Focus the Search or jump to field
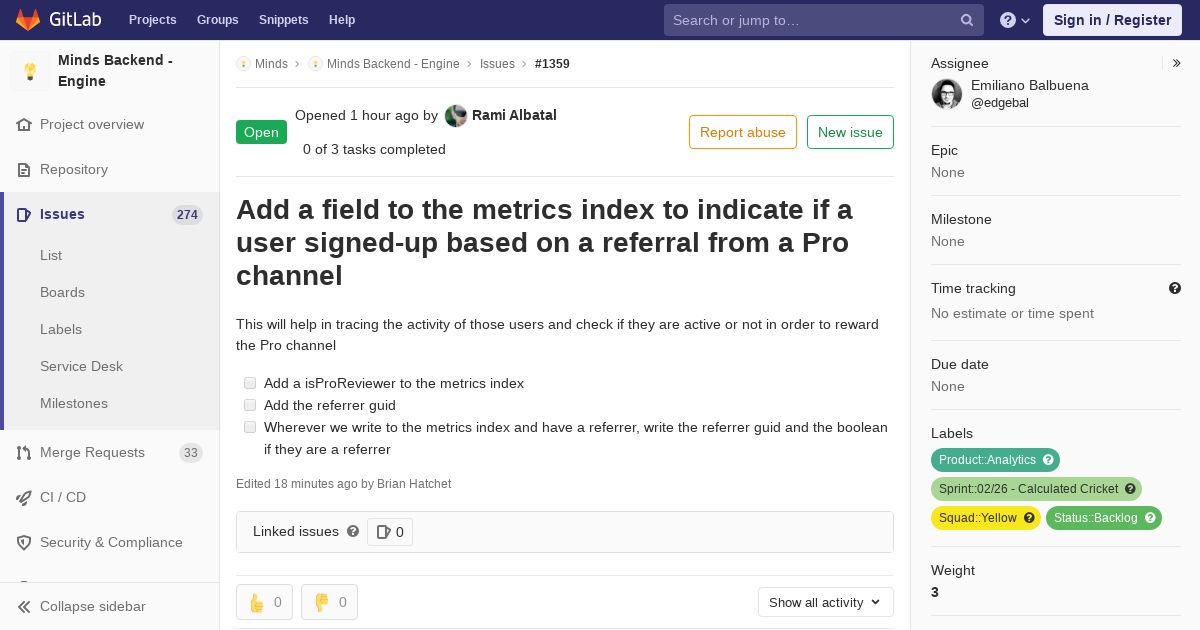This screenshot has width=1200, height=630. click(812, 20)
